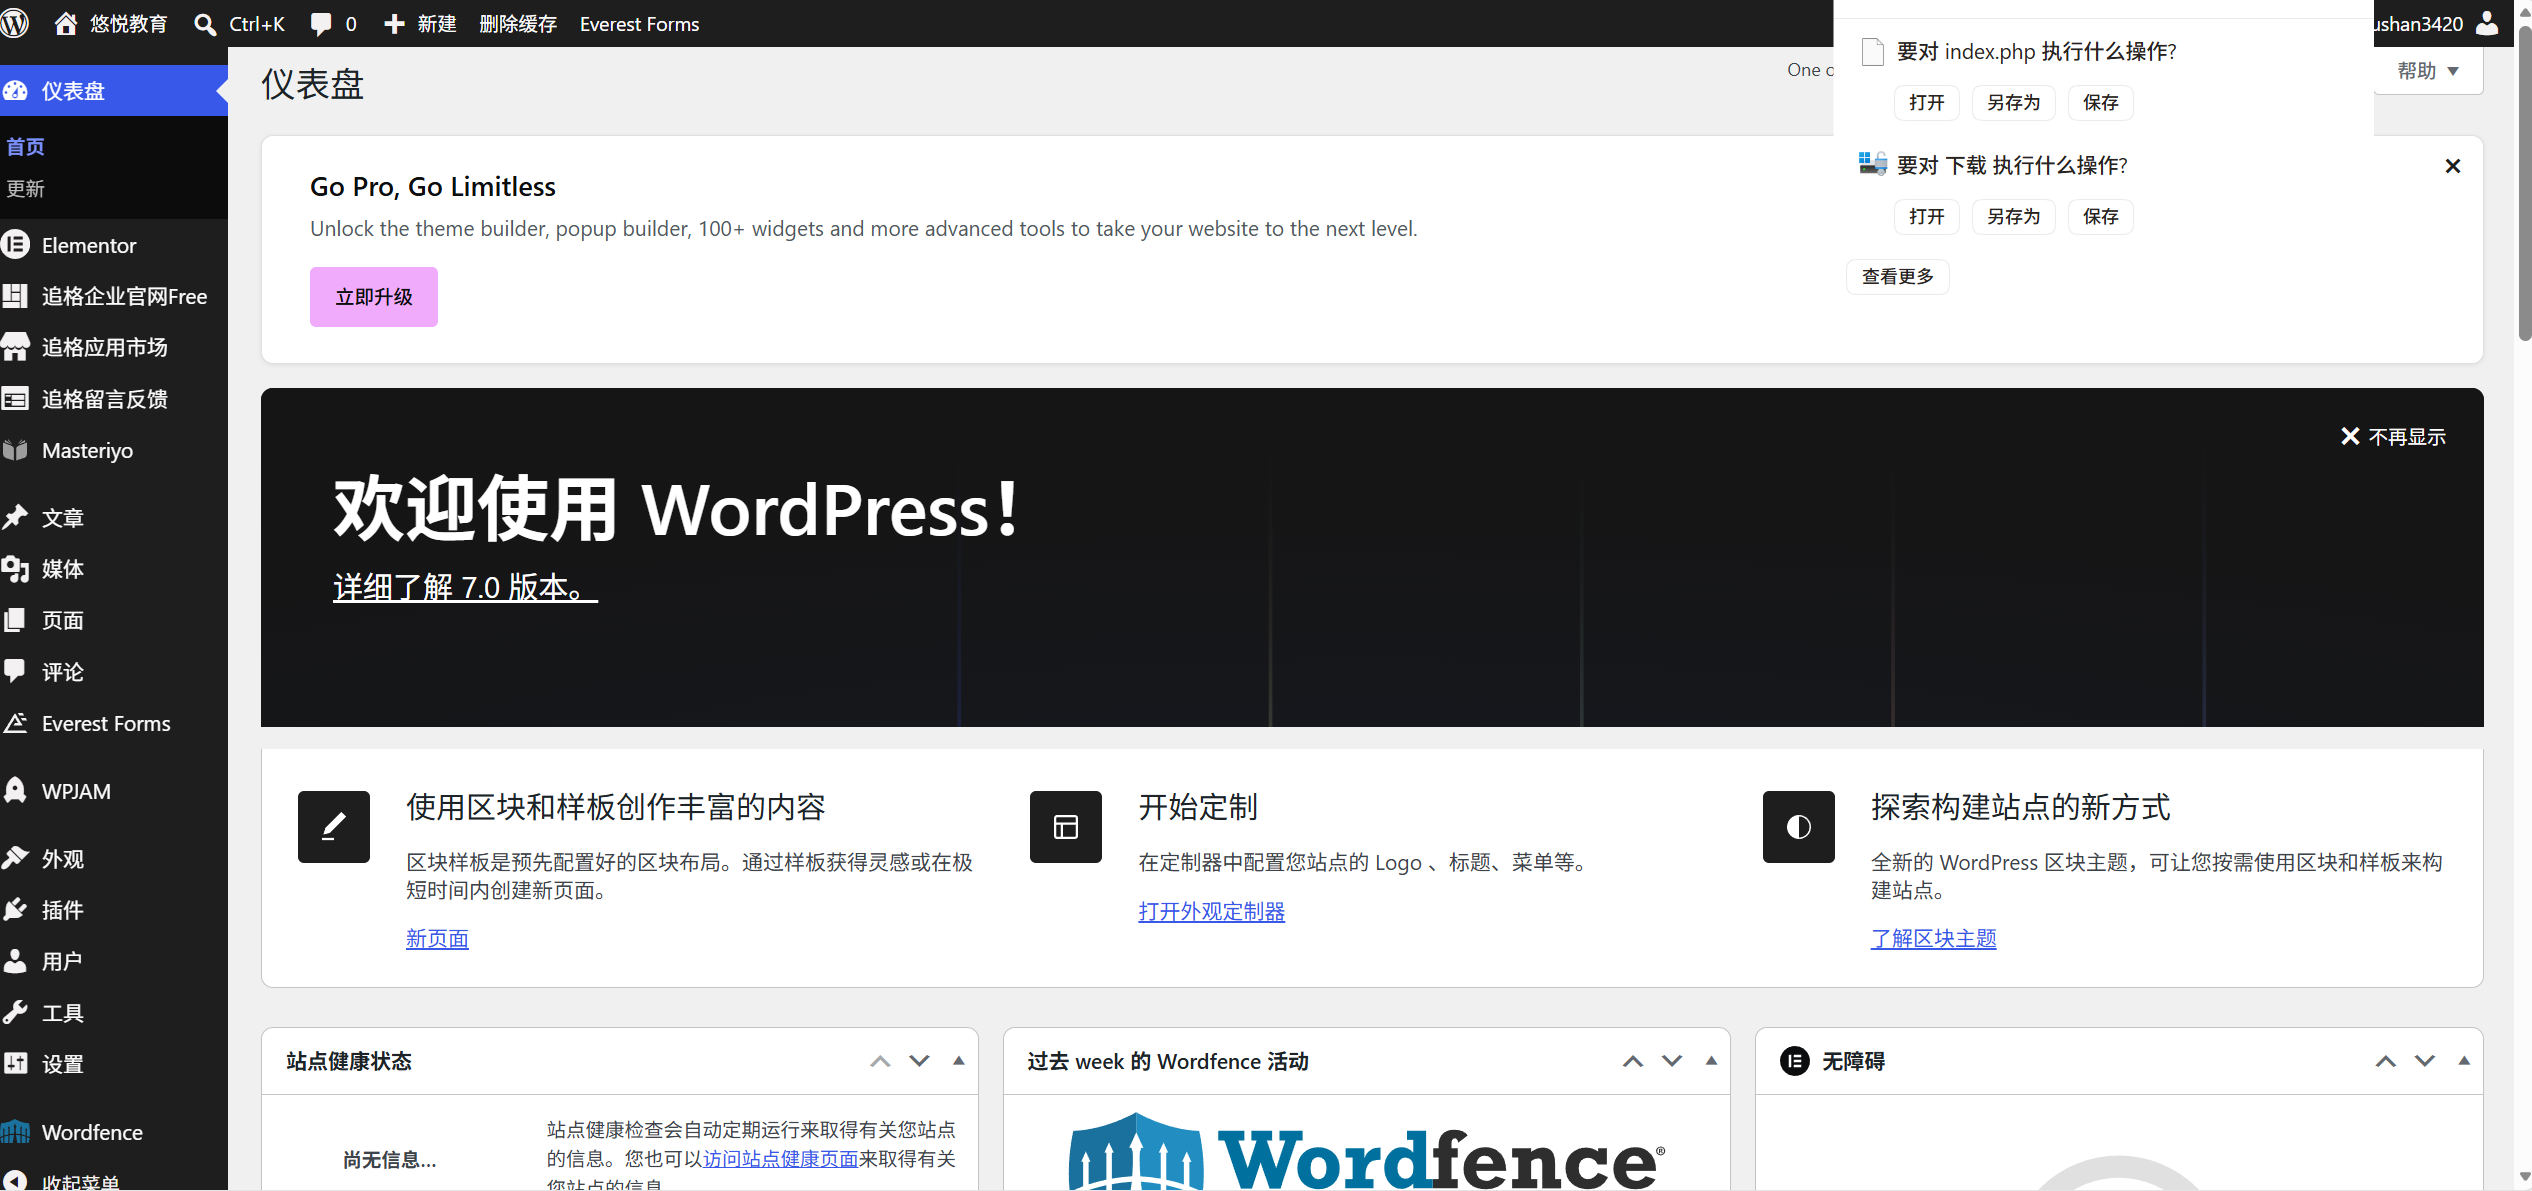Select 更新 submenu item
The image size is (2532, 1191).
click(25, 189)
